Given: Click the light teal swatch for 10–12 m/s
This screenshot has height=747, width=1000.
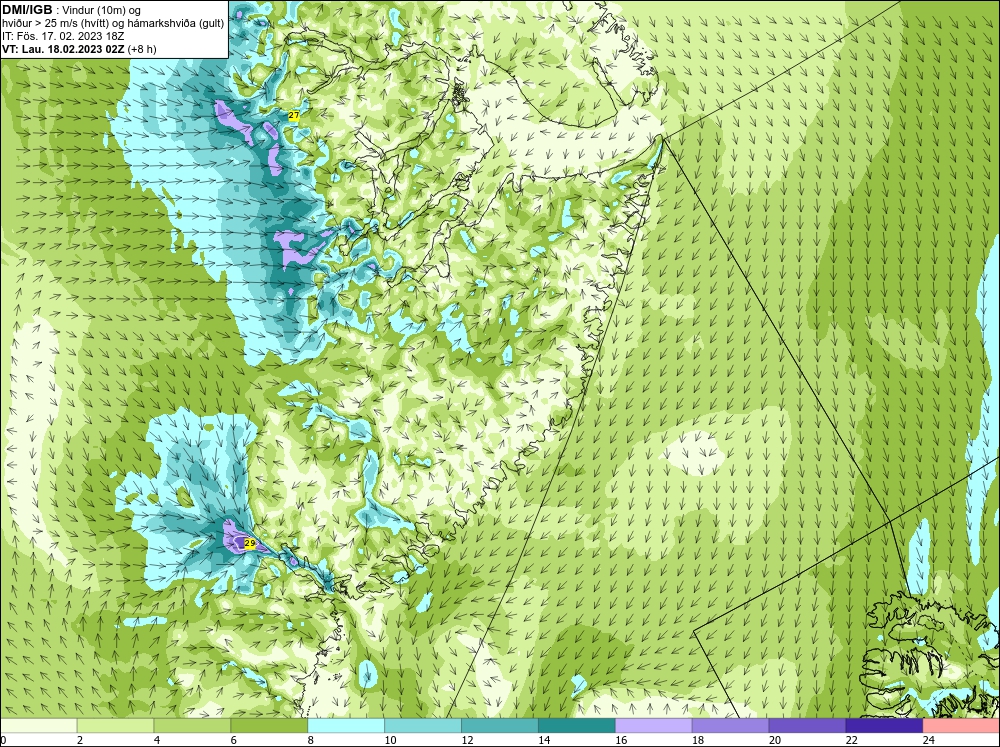Looking at the screenshot, I should (423, 725).
